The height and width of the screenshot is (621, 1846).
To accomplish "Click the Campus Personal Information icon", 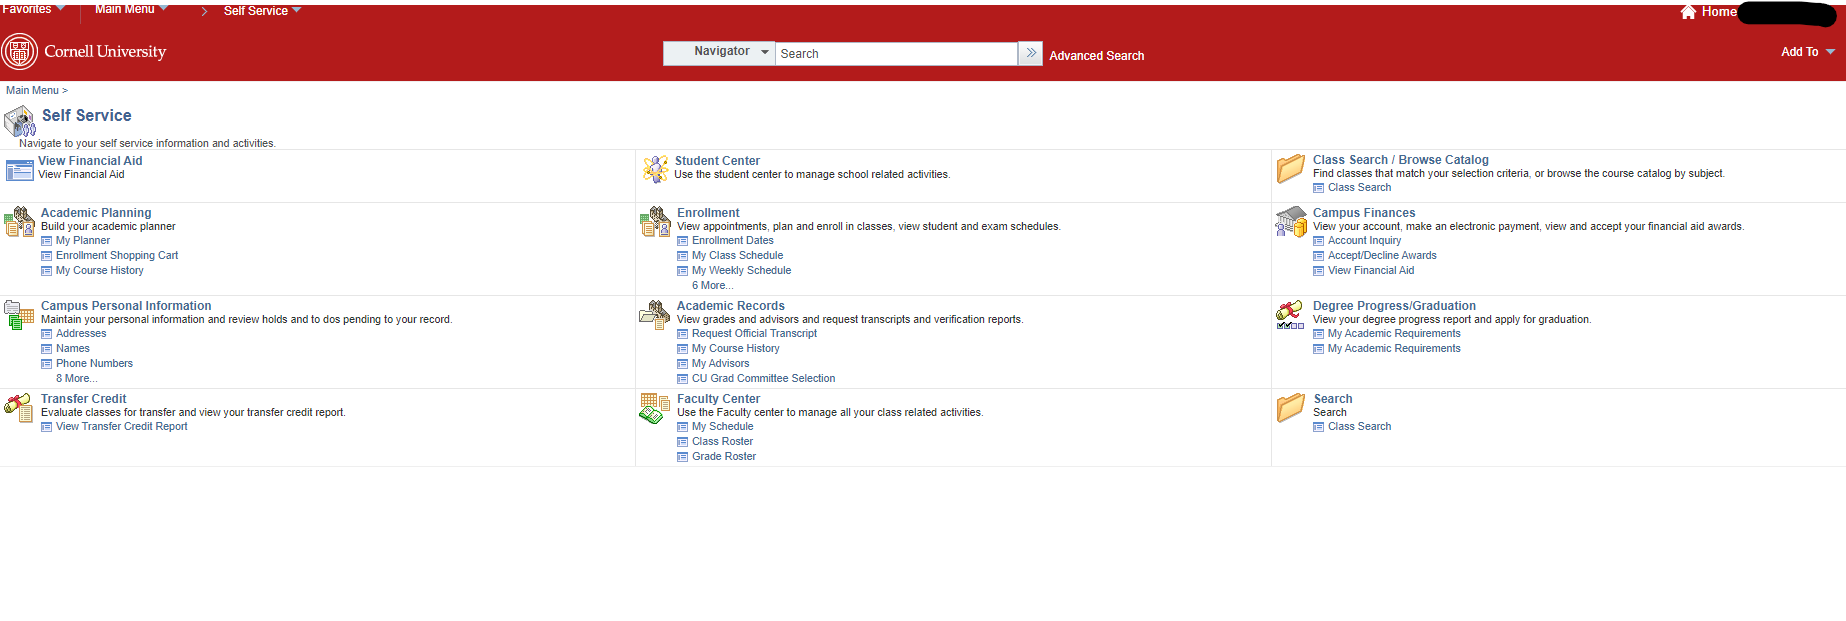I will pyautogui.click(x=19, y=314).
